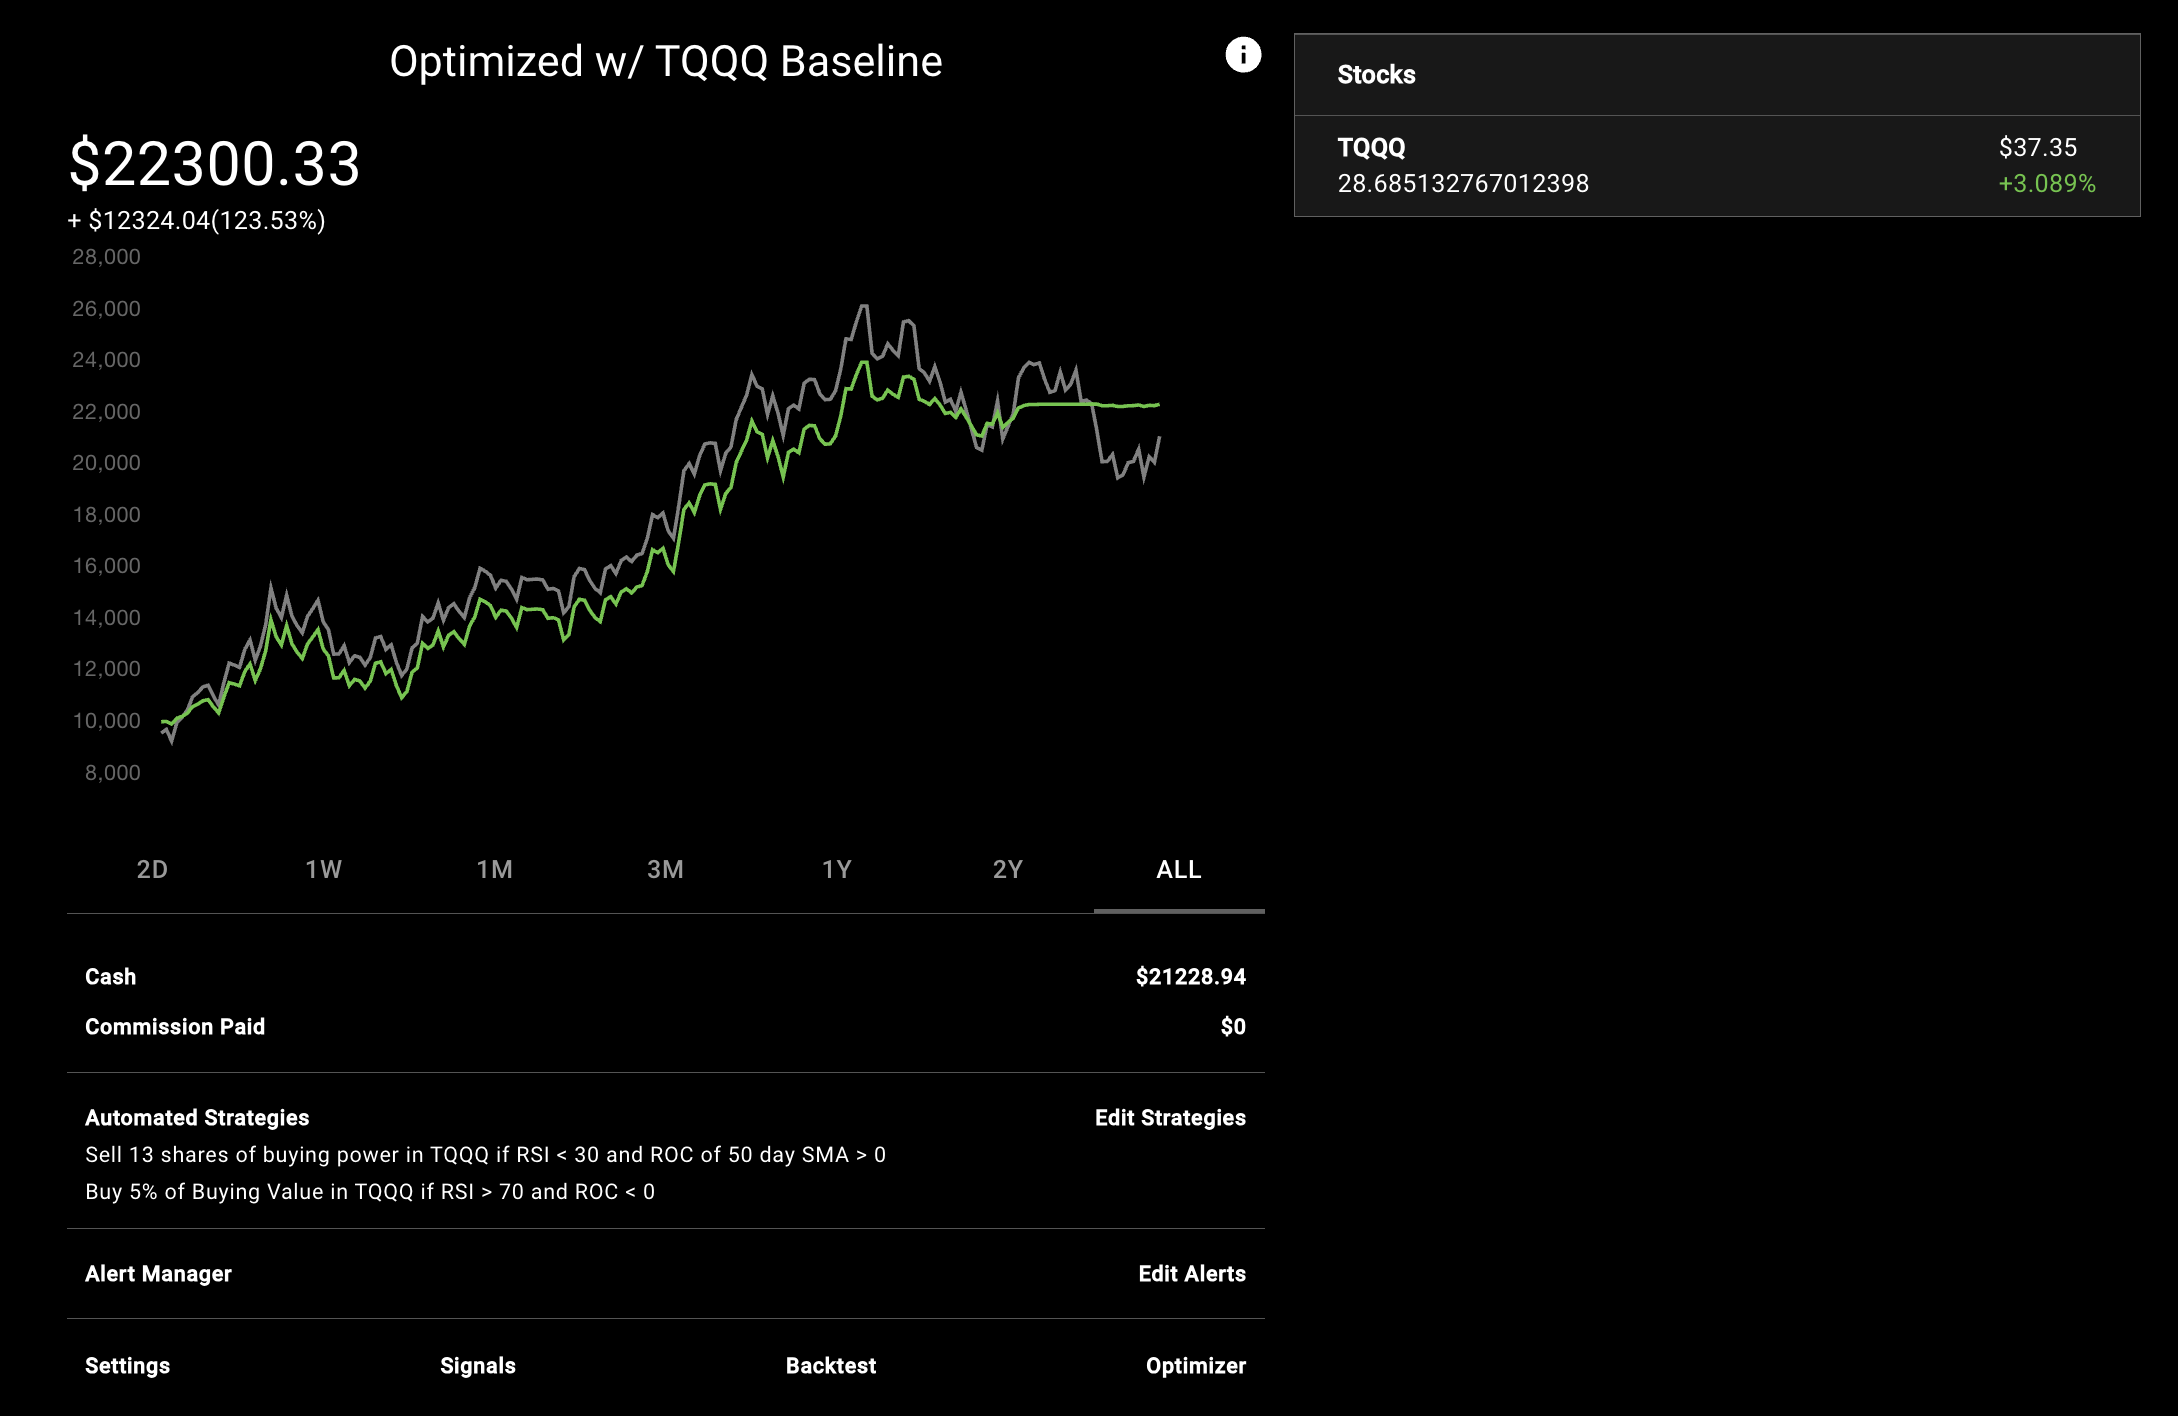This screenshot has height=1416, width=2178.
Task: Open the Backtest page
Action: [x=831, y=1366]
